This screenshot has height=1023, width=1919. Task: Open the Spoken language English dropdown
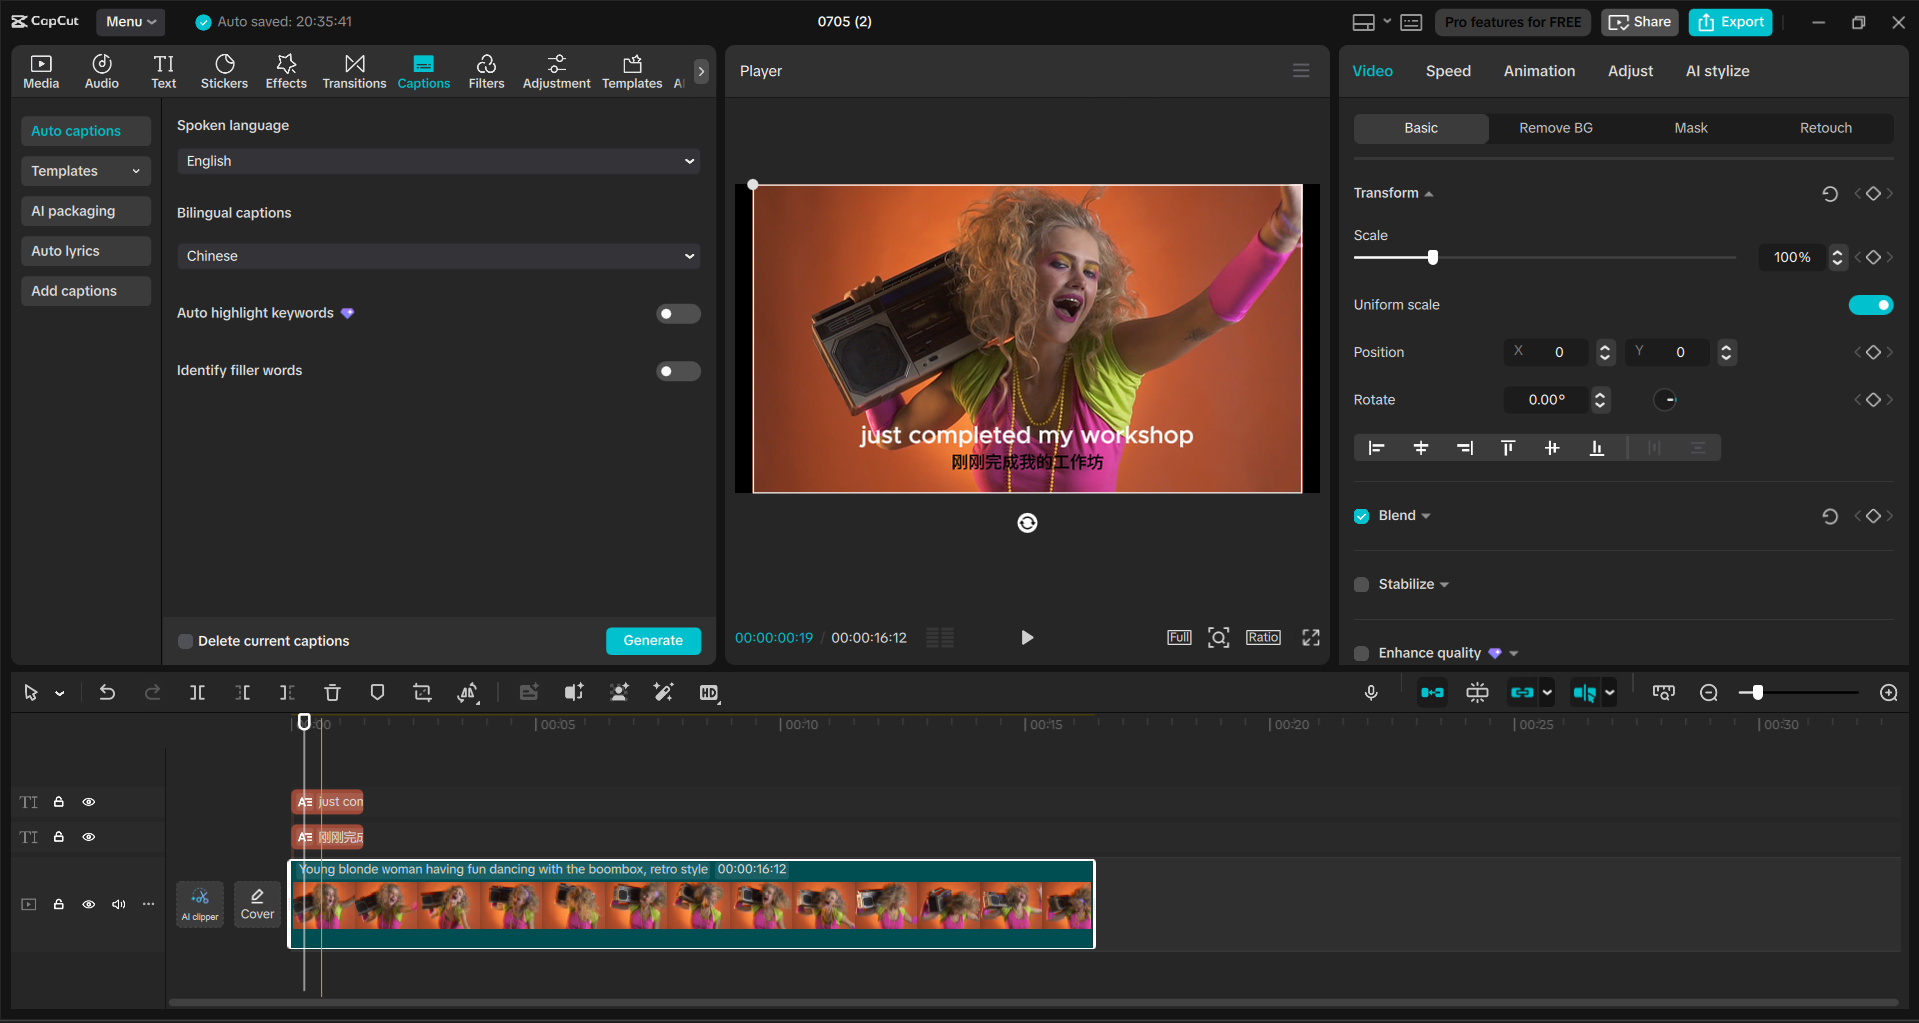(x=438, y=161)
